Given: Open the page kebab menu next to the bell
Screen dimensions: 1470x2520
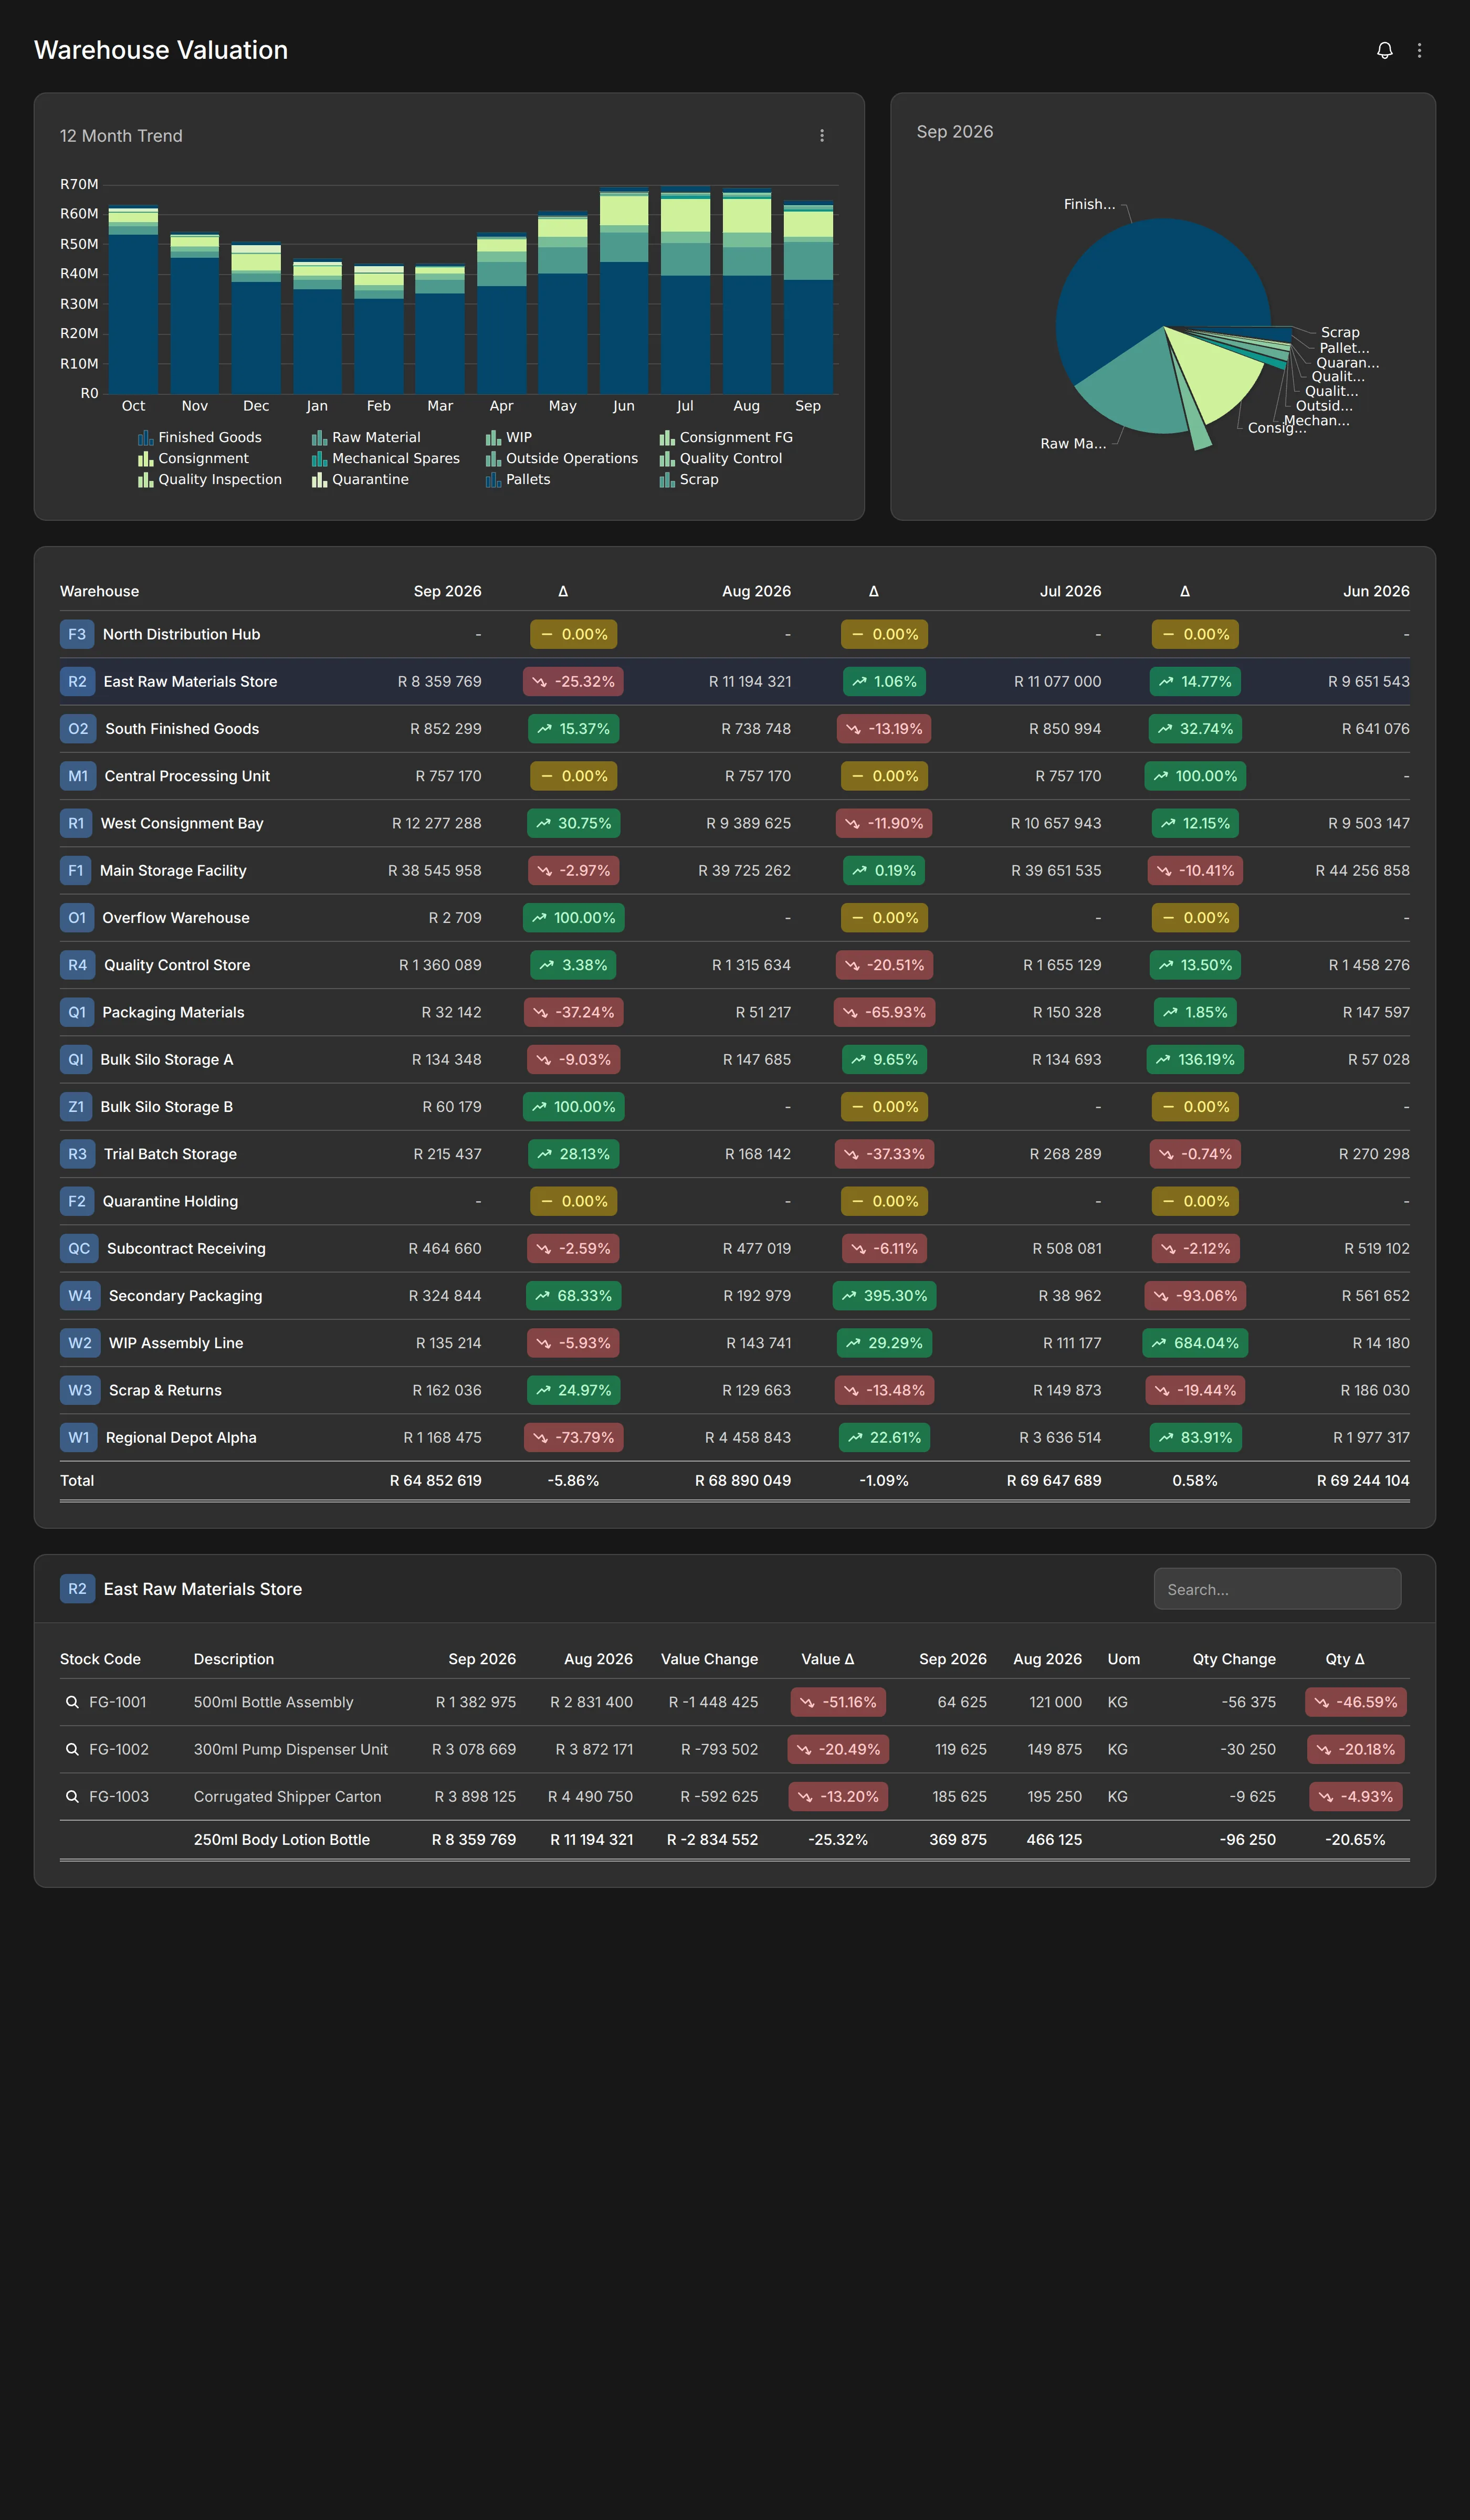Looking at the screenshot, I should click(1419, 50).
